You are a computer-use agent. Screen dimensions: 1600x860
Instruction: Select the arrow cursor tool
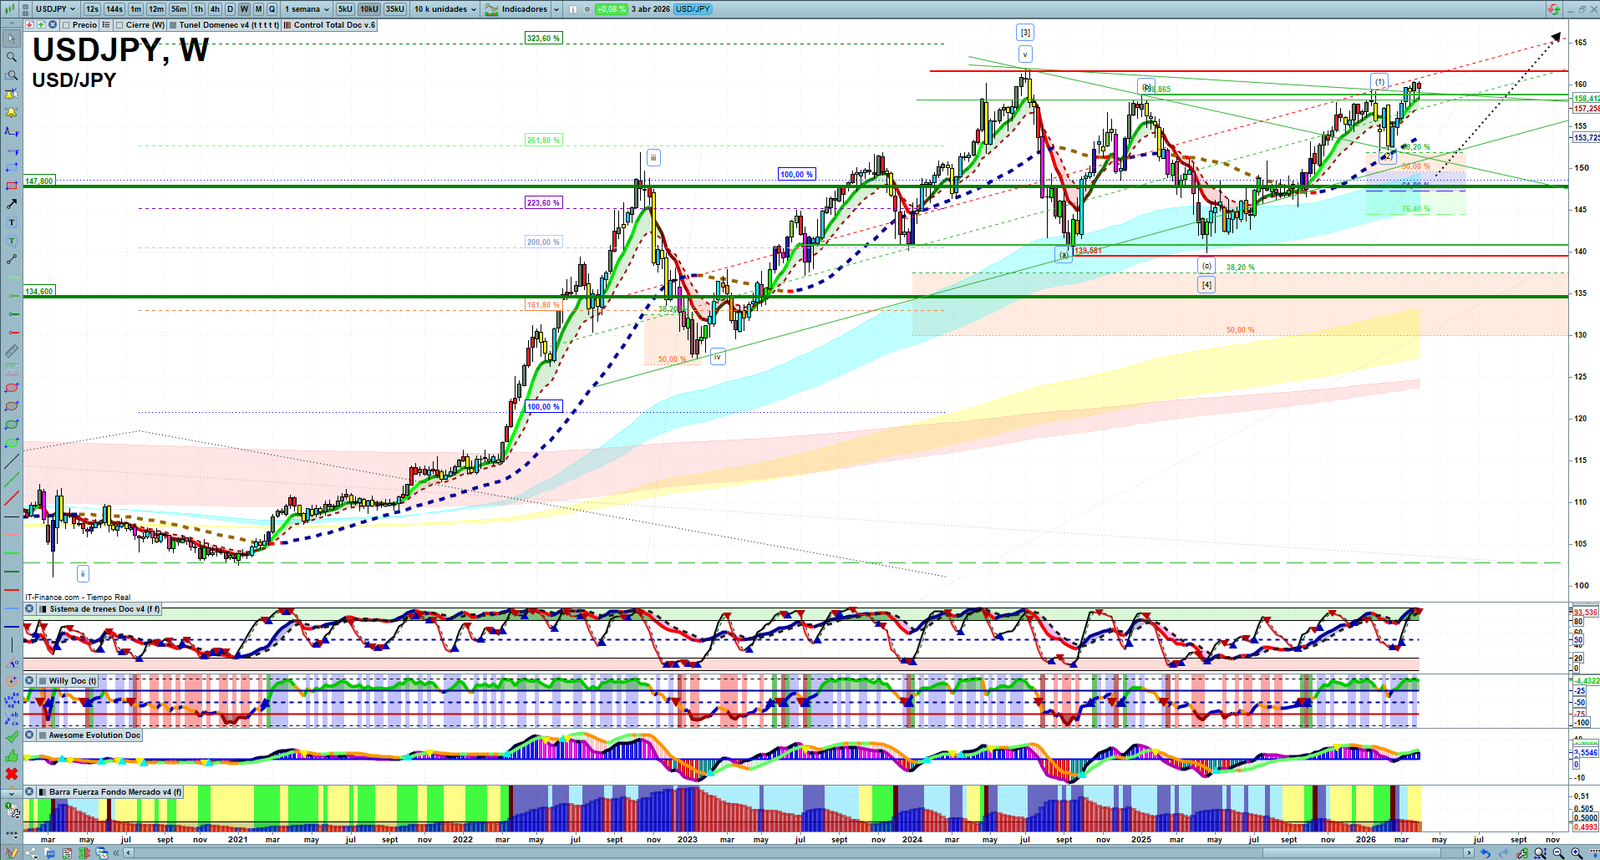11,39
